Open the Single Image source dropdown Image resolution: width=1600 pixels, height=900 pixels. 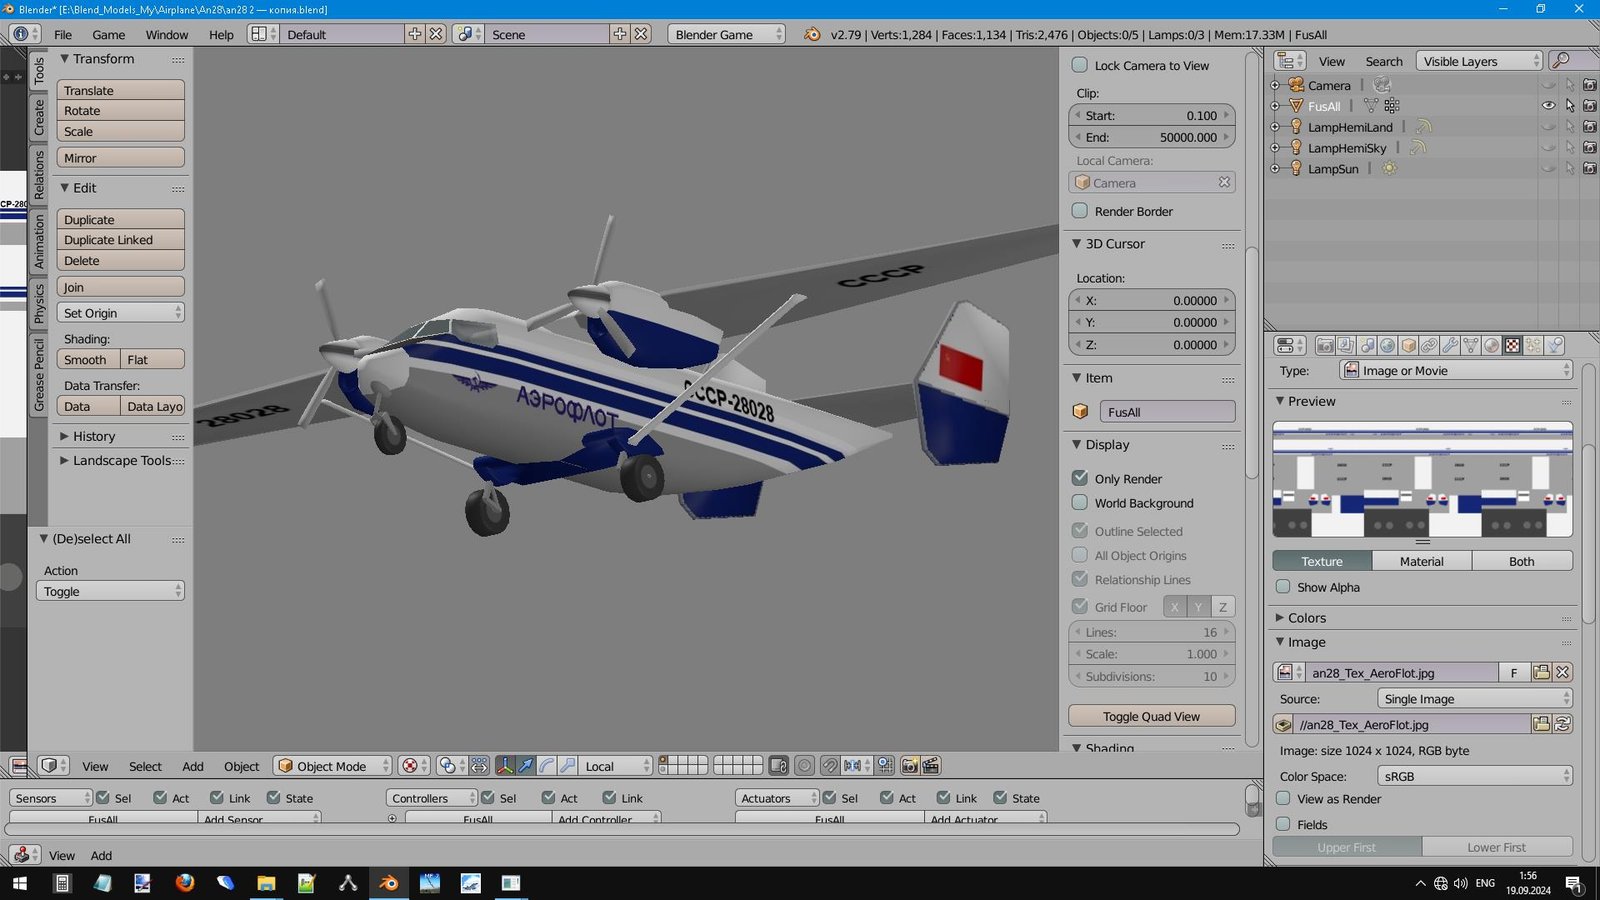coord(1474,699)
